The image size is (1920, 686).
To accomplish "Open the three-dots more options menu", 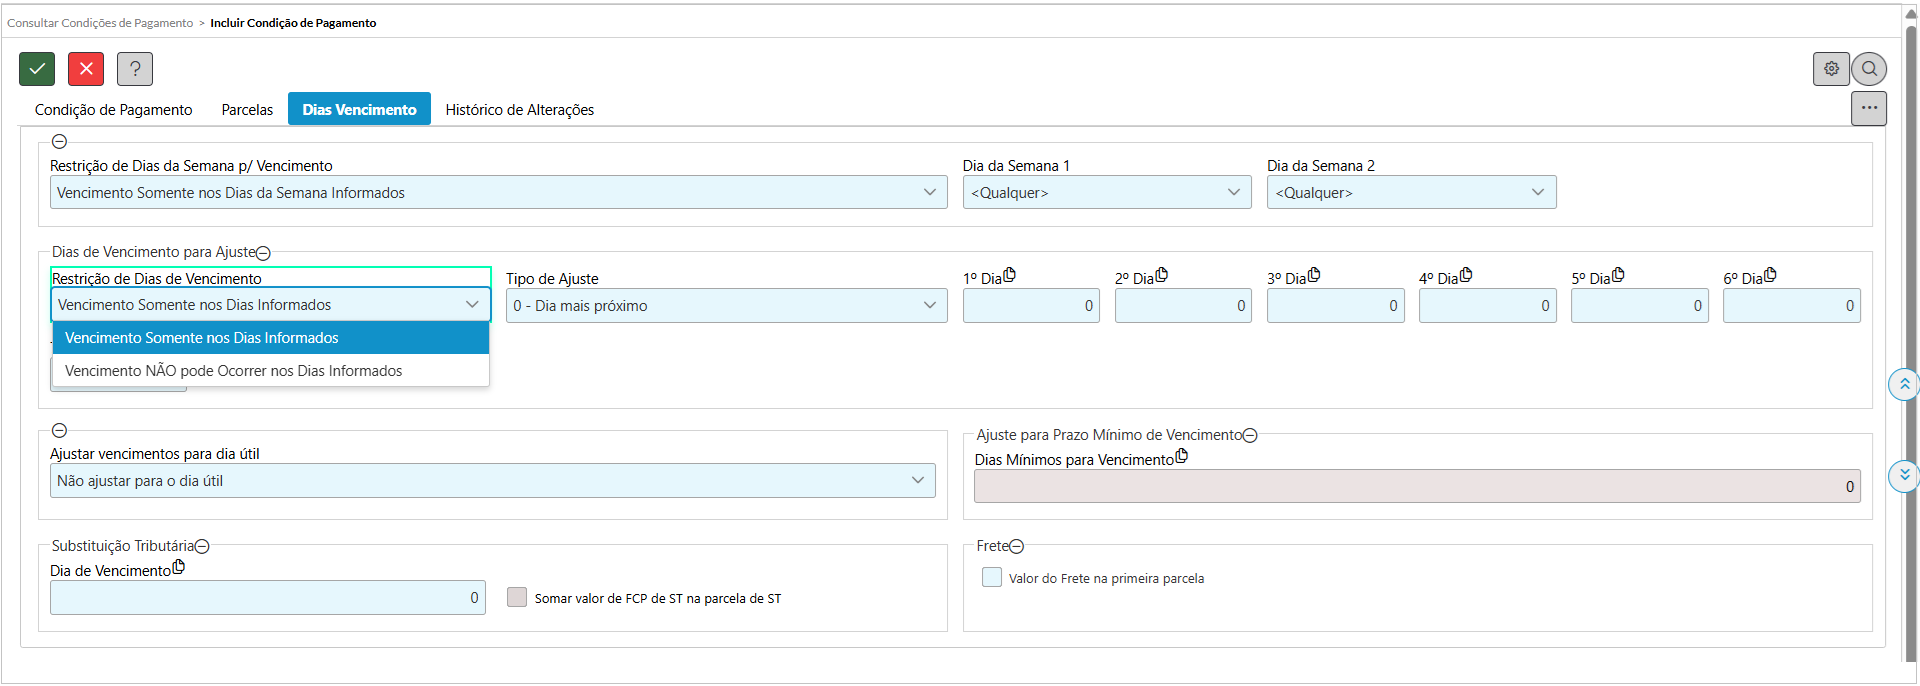I will tap(1868, 108).
